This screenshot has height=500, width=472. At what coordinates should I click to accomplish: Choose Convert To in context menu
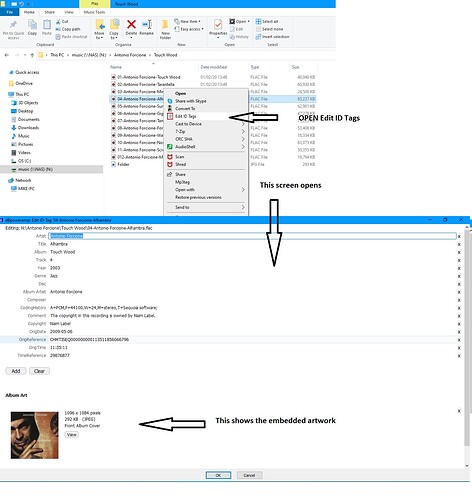185,109
